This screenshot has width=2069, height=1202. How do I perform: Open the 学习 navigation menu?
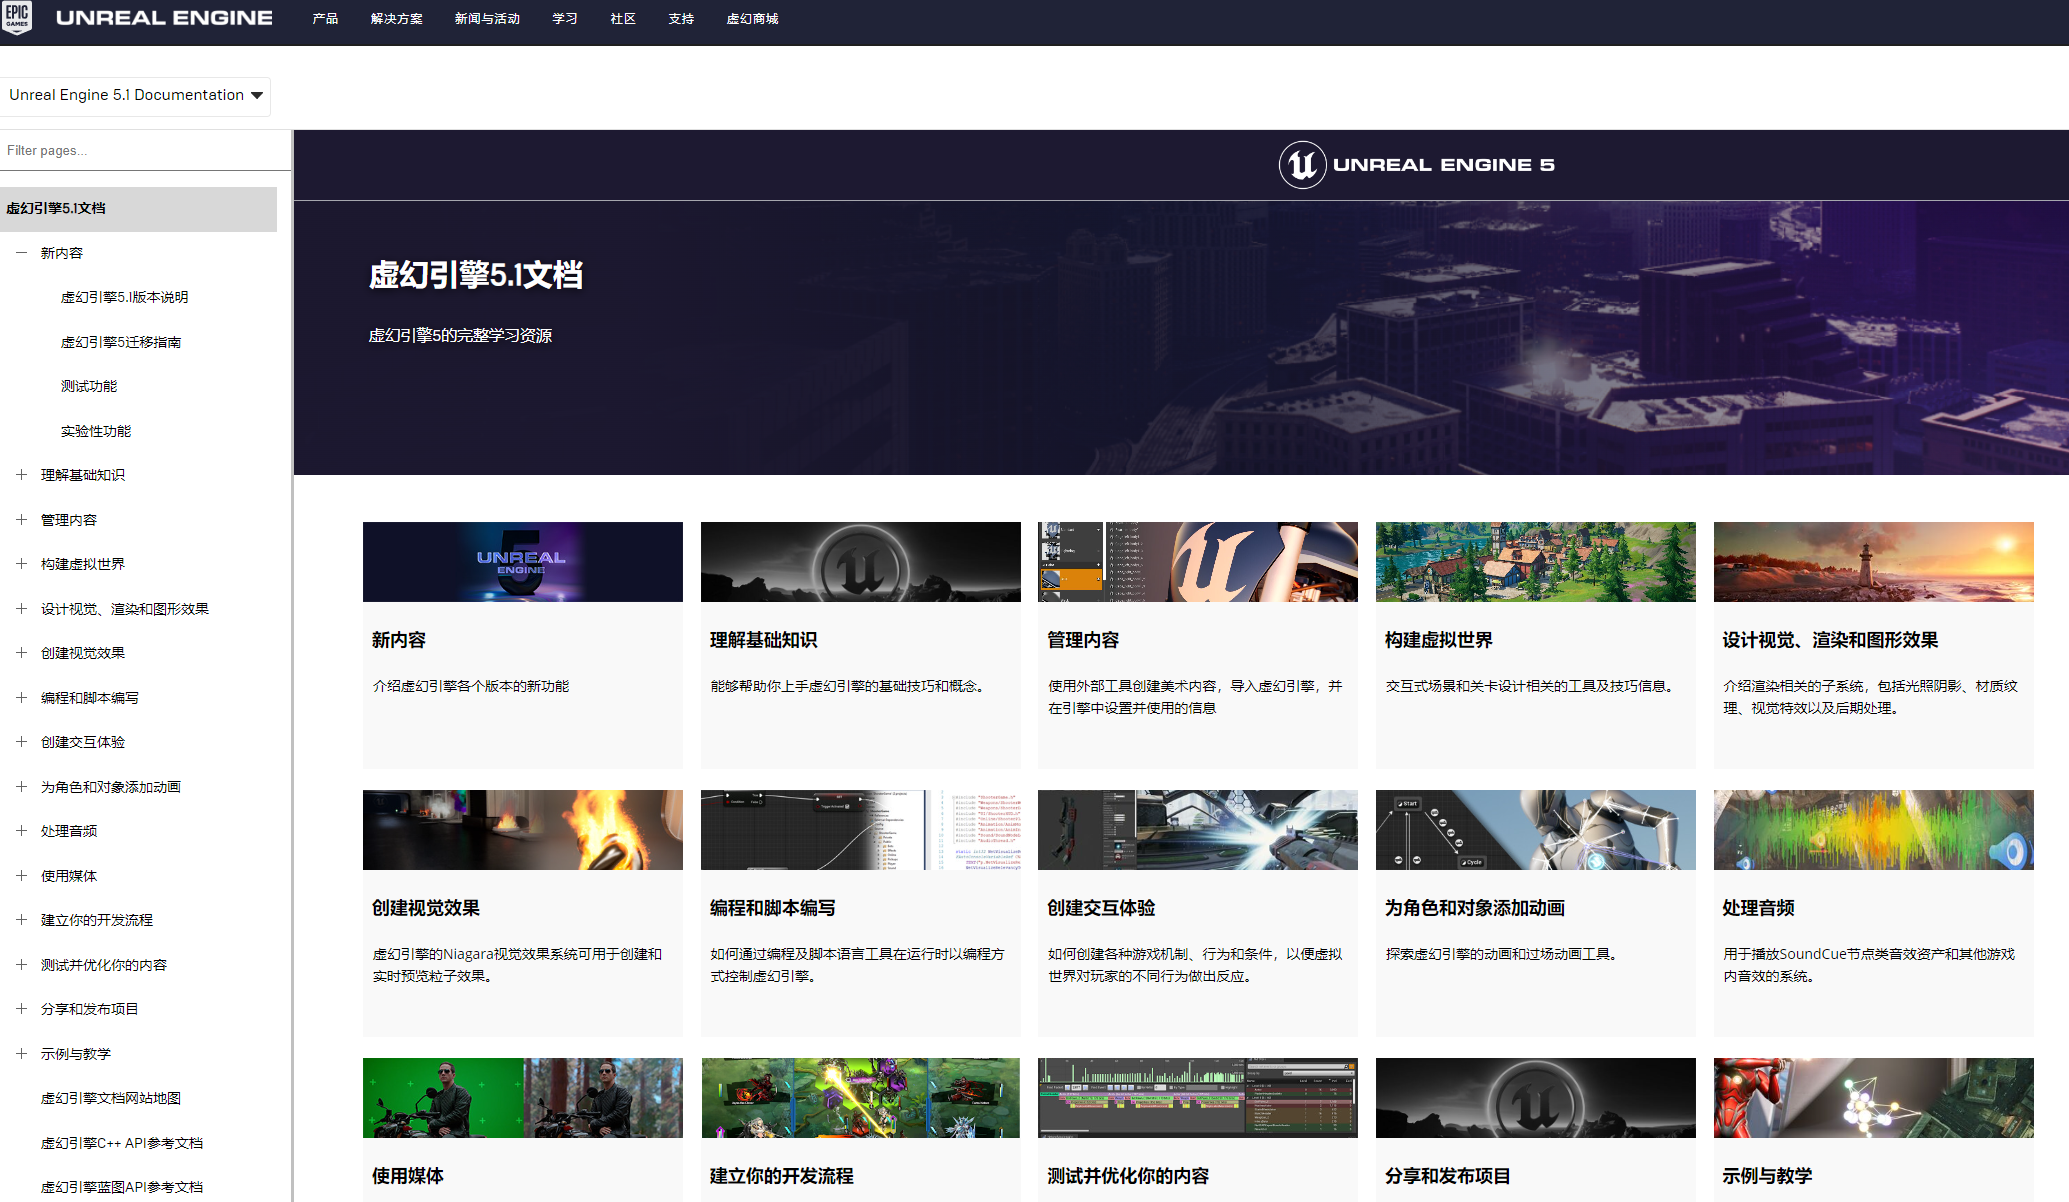564,19
